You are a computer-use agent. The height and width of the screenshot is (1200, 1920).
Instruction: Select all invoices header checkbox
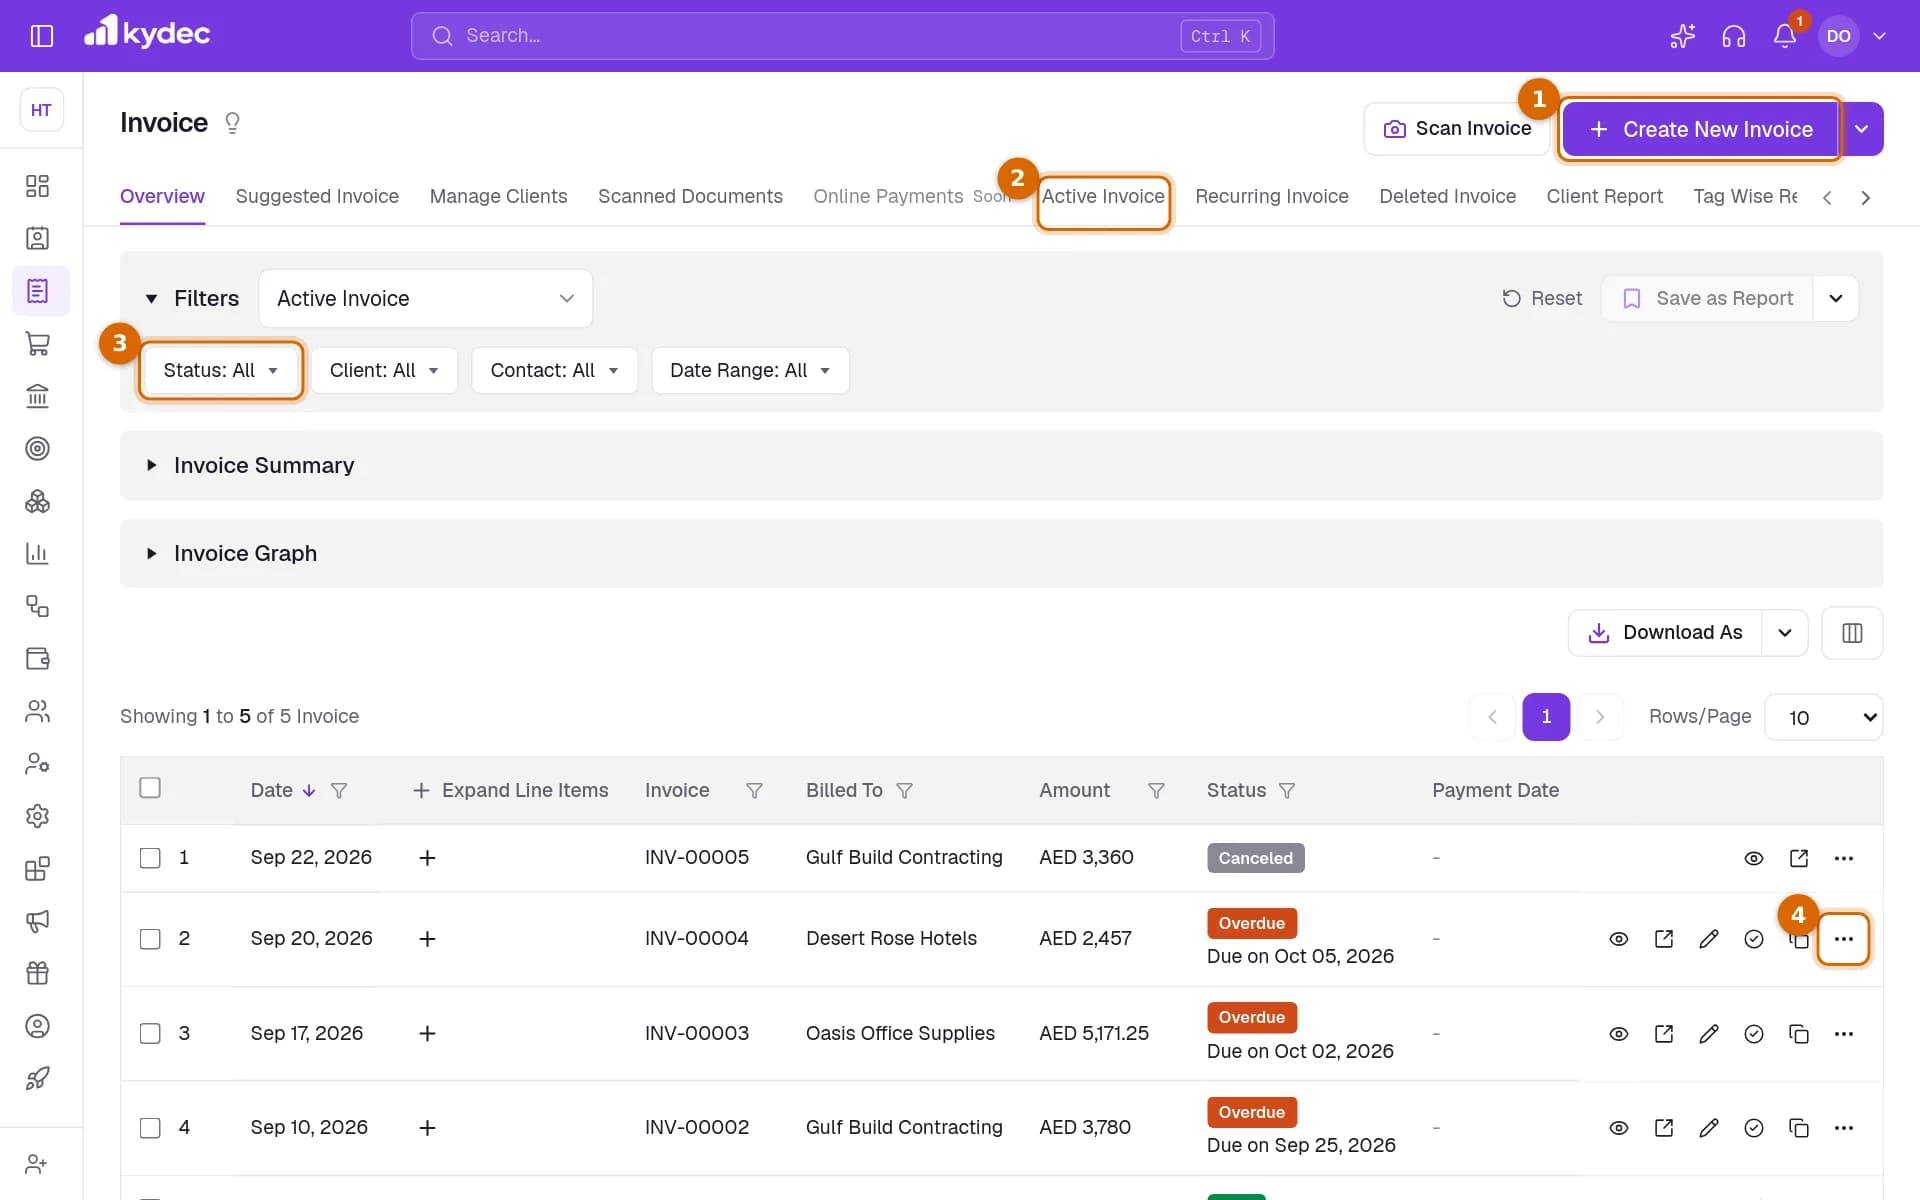tap(150, 788)
